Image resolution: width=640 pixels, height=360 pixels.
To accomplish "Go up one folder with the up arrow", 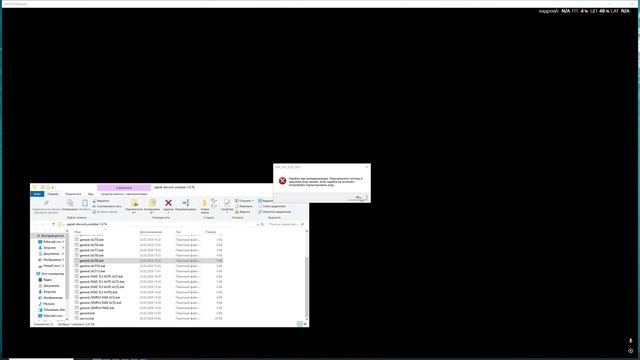I will (x=53, y=224).
